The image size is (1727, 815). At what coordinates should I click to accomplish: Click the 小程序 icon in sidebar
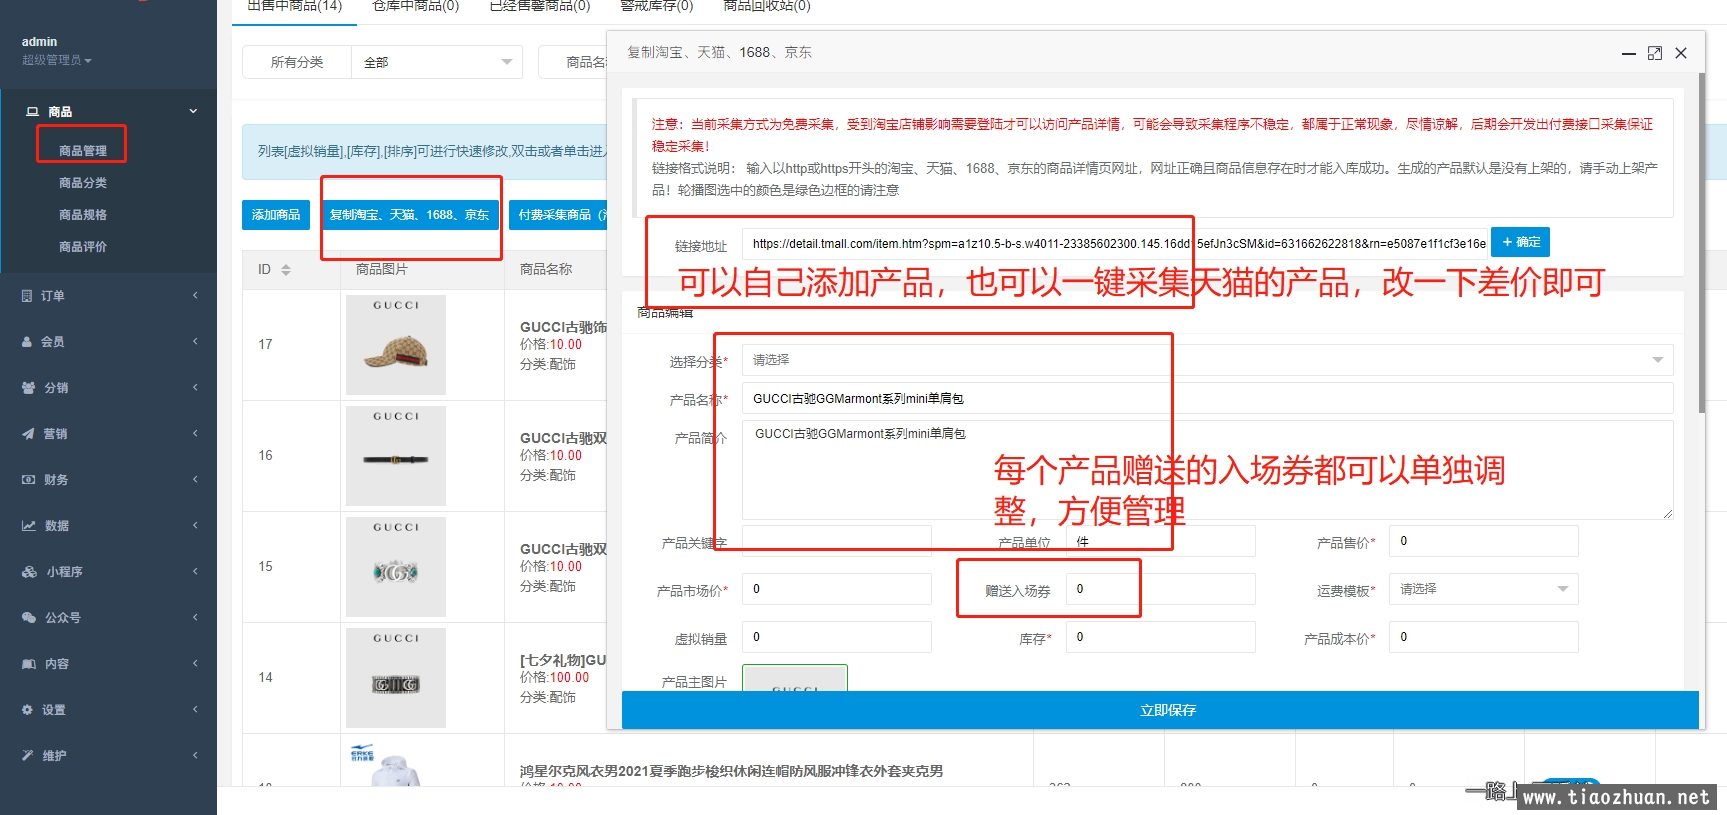click(29, 572)
